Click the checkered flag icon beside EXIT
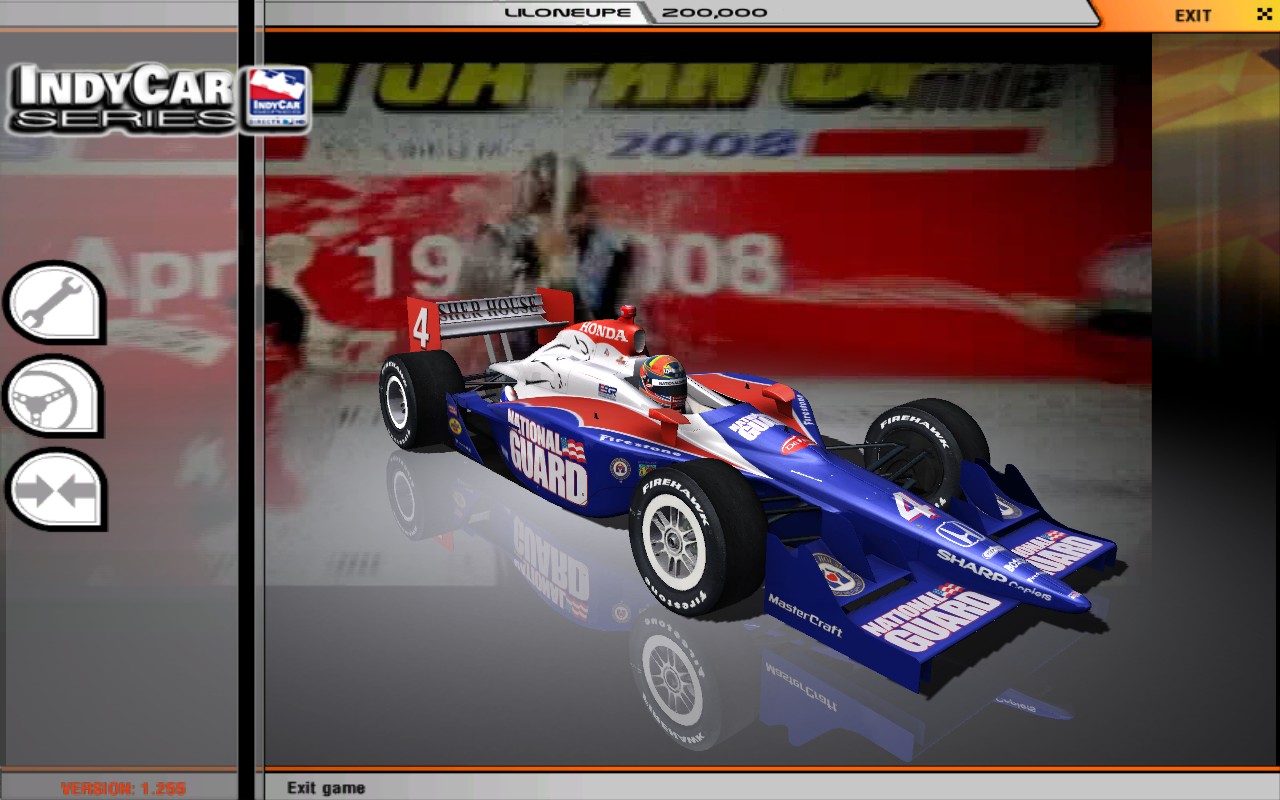1280x800 pixels. point(1263,14)
